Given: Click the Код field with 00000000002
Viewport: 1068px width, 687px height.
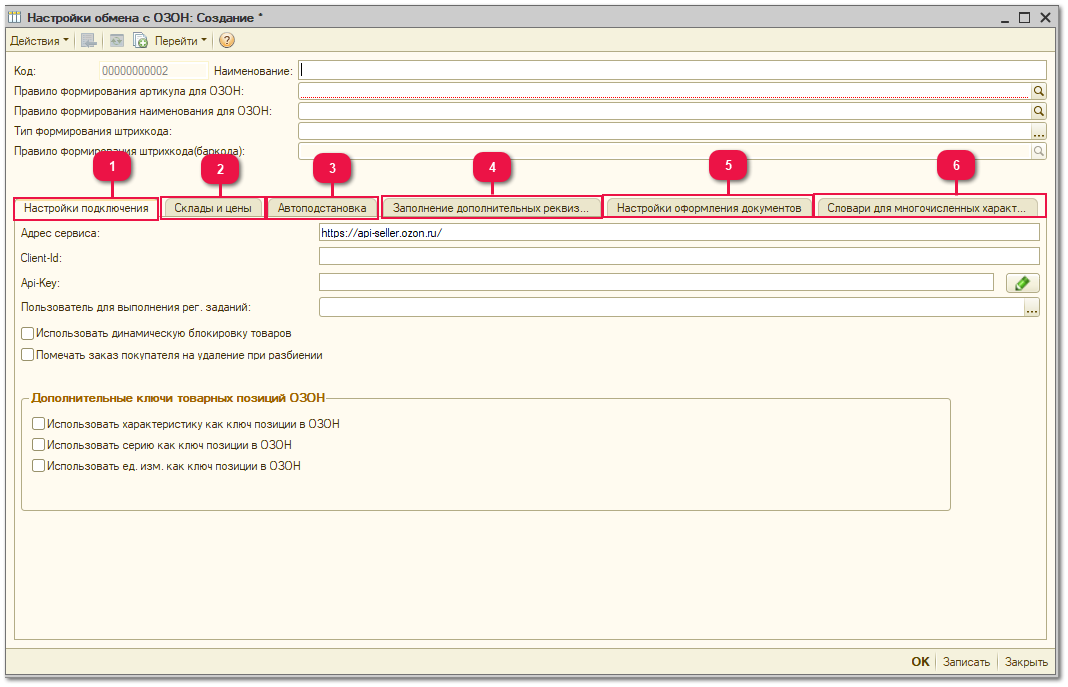Looking at the screenshot, I should pyautogui.click(x=153, y=71).
